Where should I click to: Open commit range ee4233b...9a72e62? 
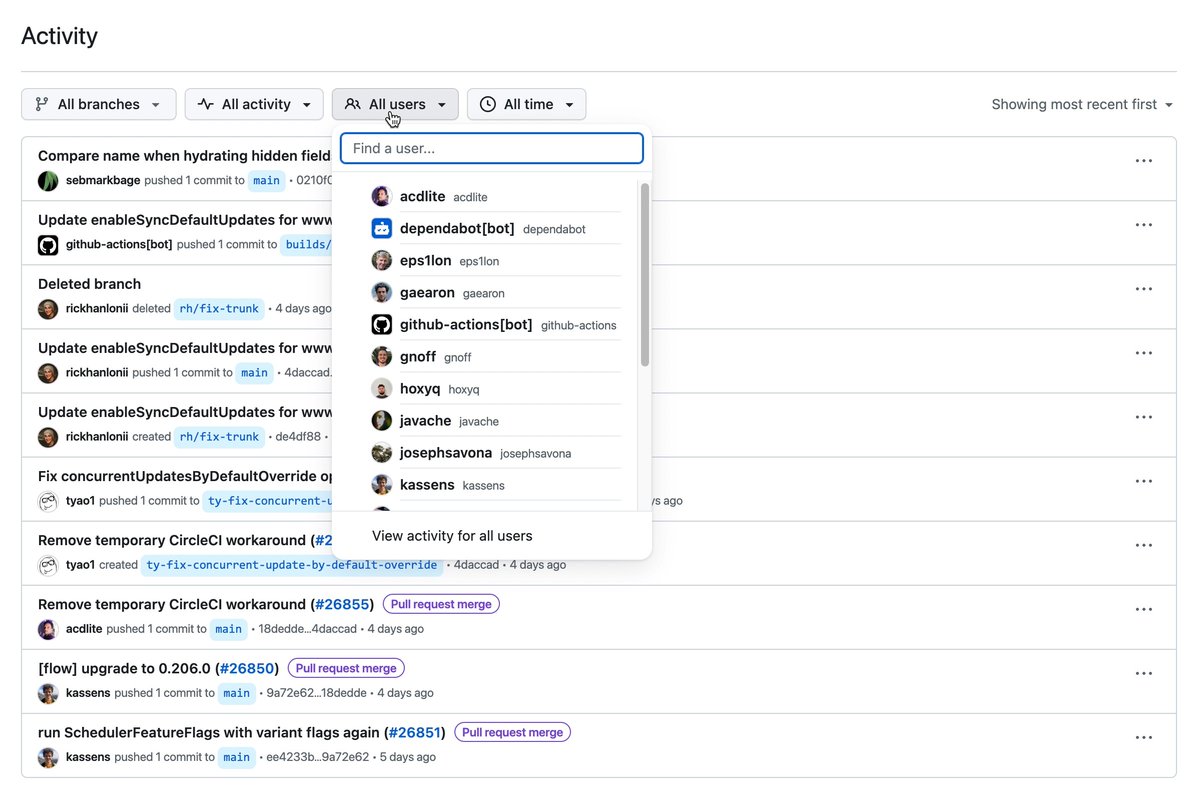(x=317, y=757)
